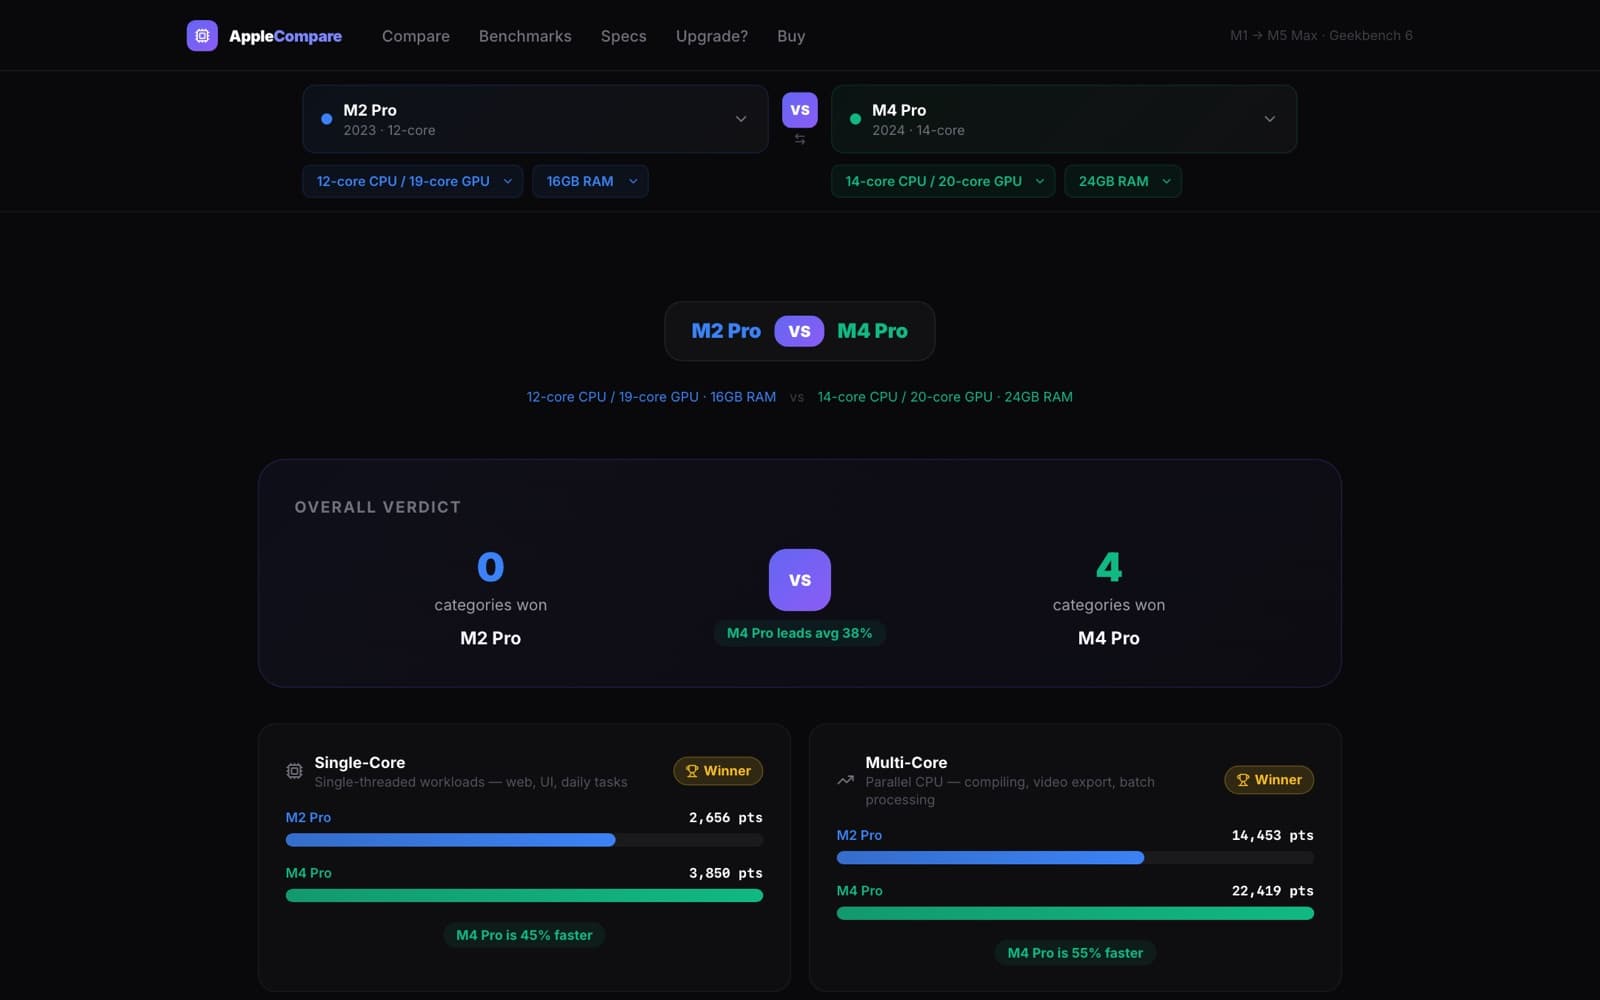Click the purple VS badge between chip selectors
Image resolution: width=1600 pixels, height=1000 pixels.
pos(800,110)
